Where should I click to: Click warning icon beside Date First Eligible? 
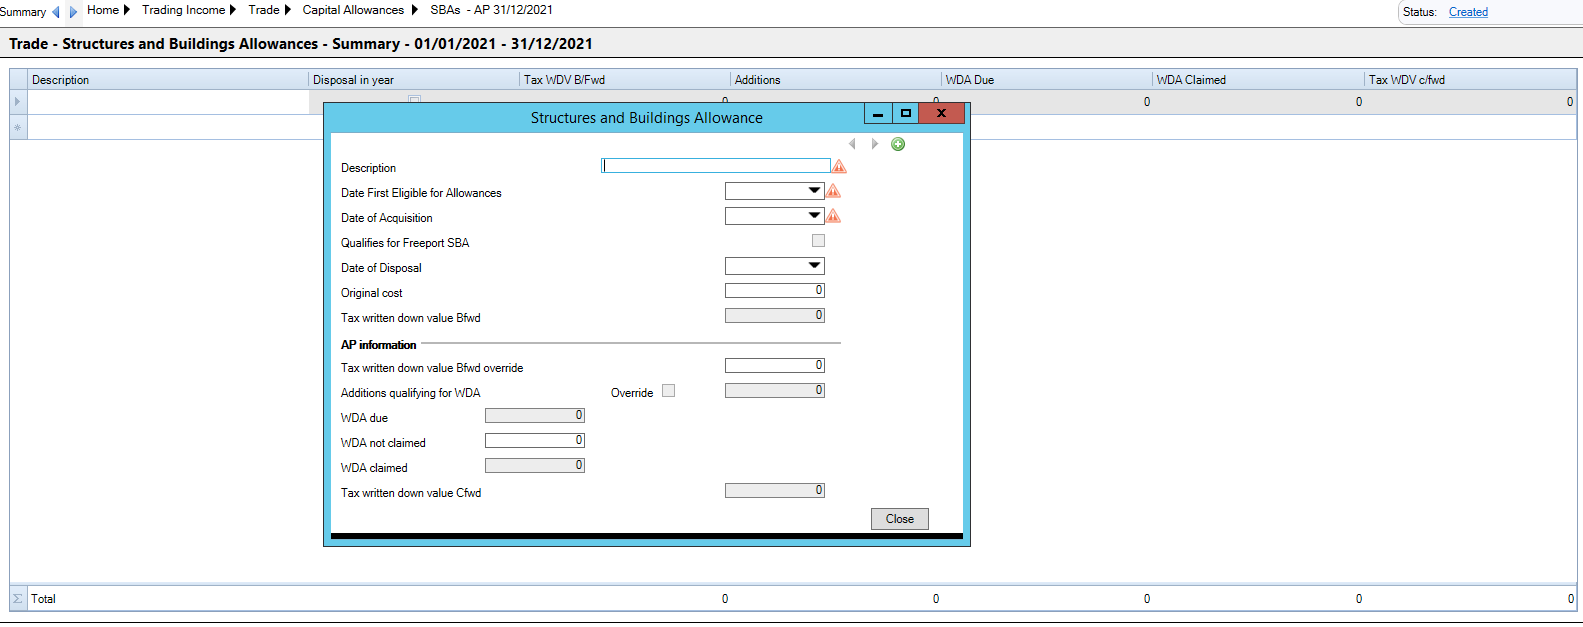(833, 191)
